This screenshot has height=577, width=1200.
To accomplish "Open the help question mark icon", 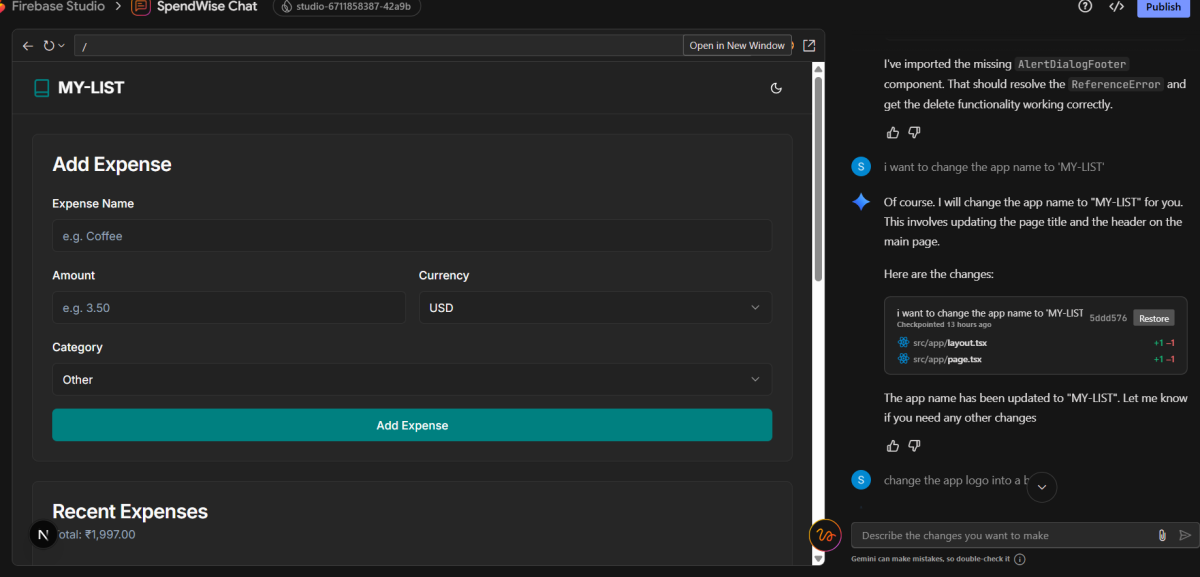I will click(1085, 7).
